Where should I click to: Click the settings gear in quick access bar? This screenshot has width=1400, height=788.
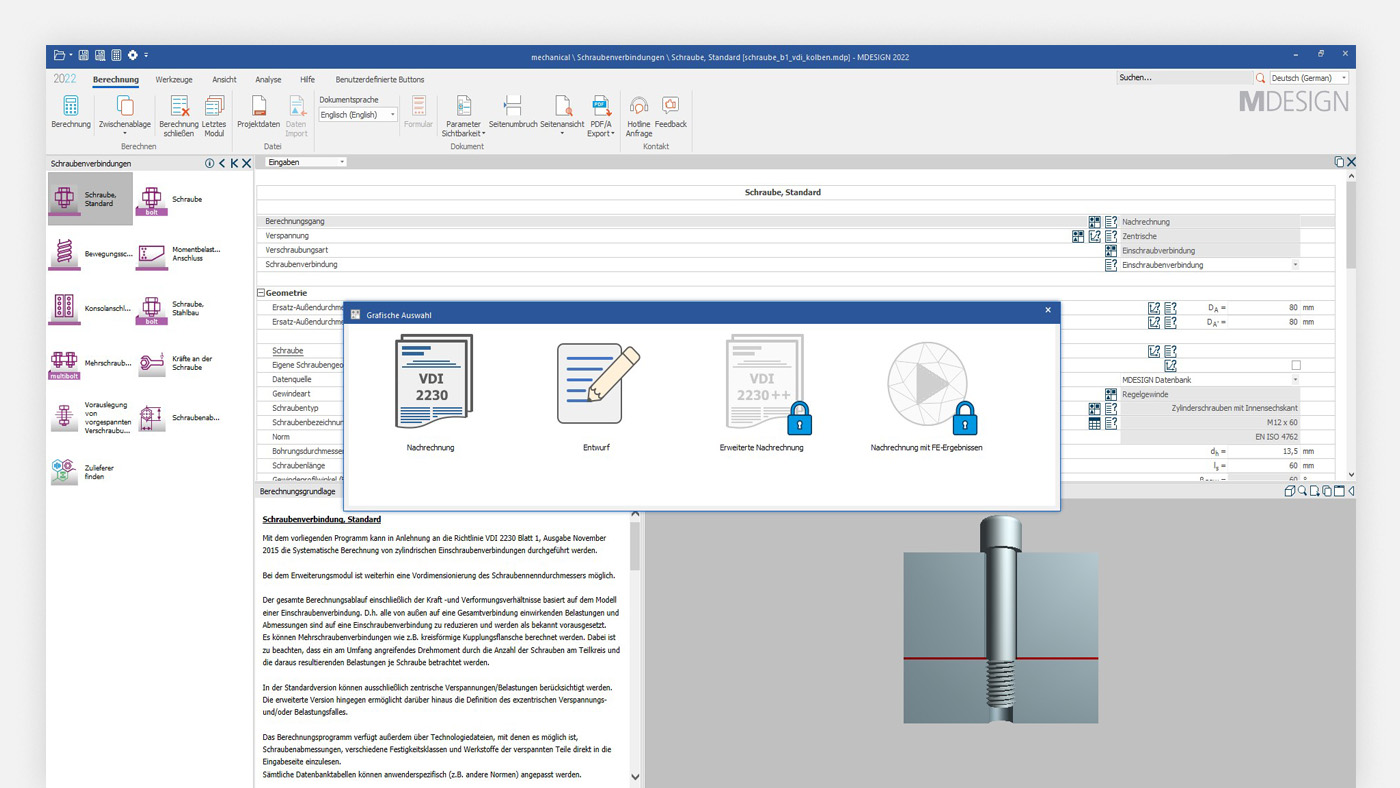tap(132, 55)
